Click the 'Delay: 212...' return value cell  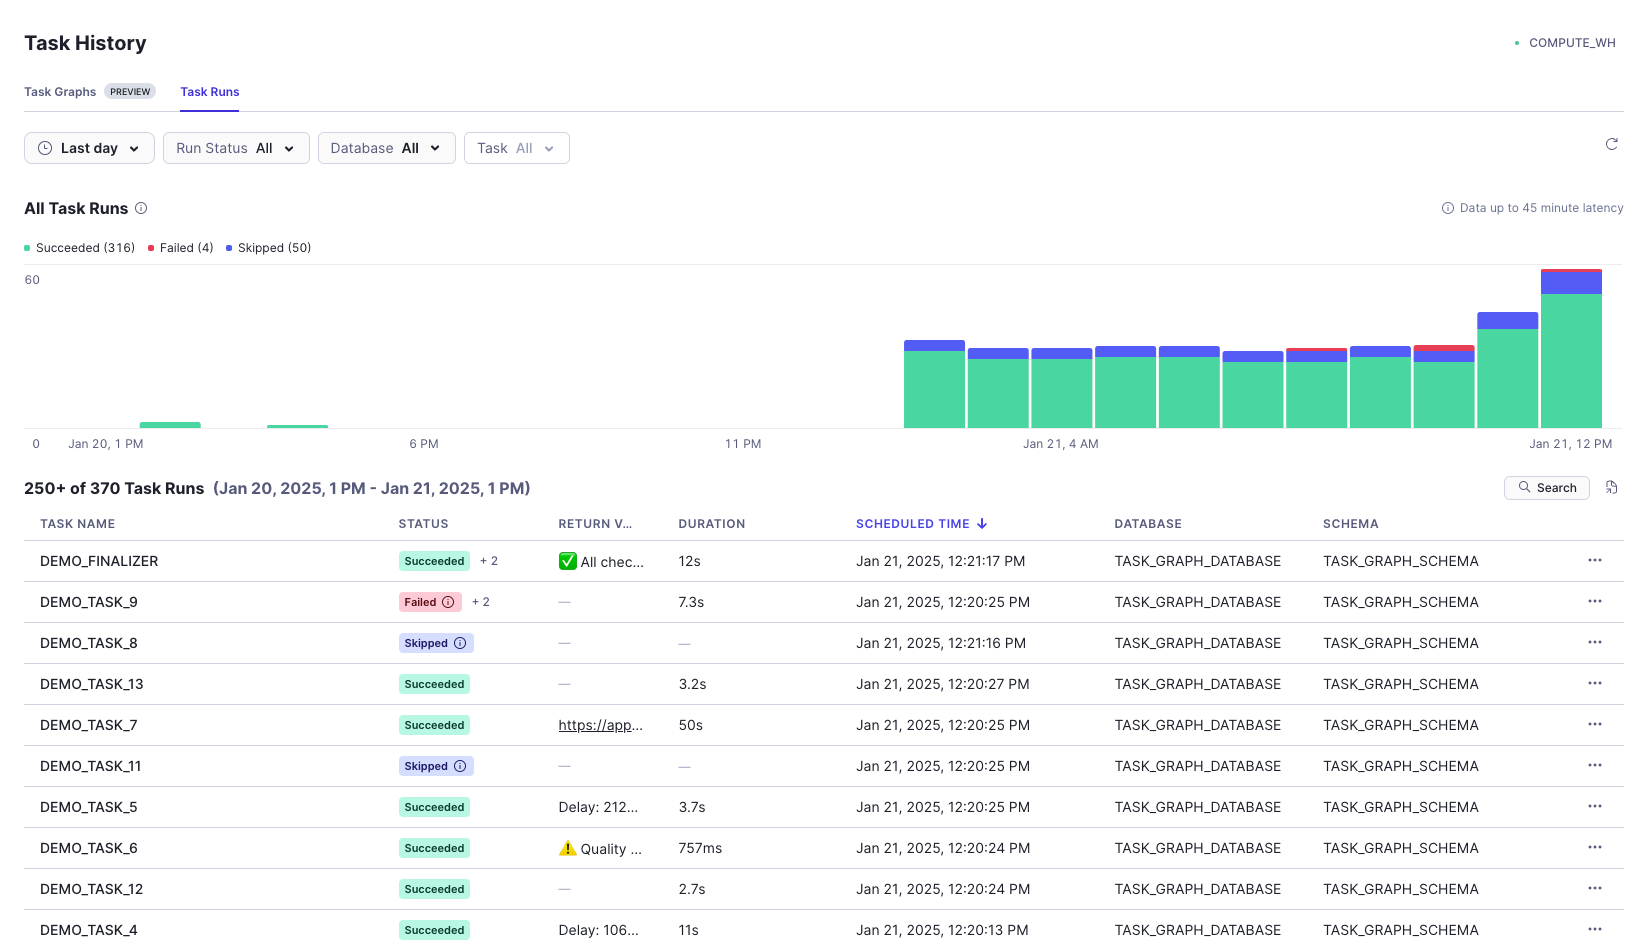pos(598,807)
